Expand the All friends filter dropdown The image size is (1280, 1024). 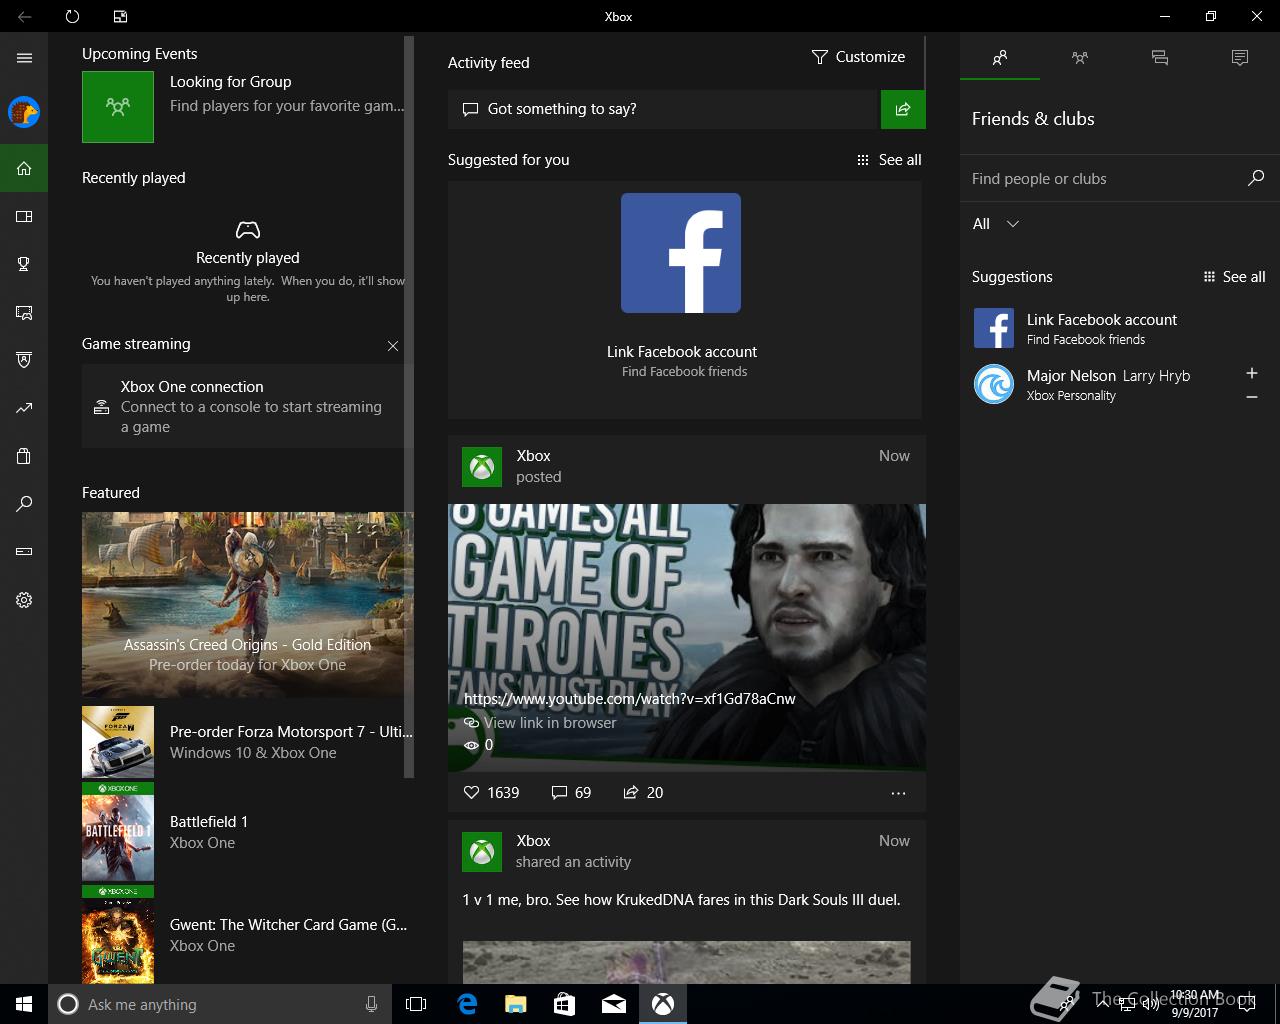click(x=996, y=224)
